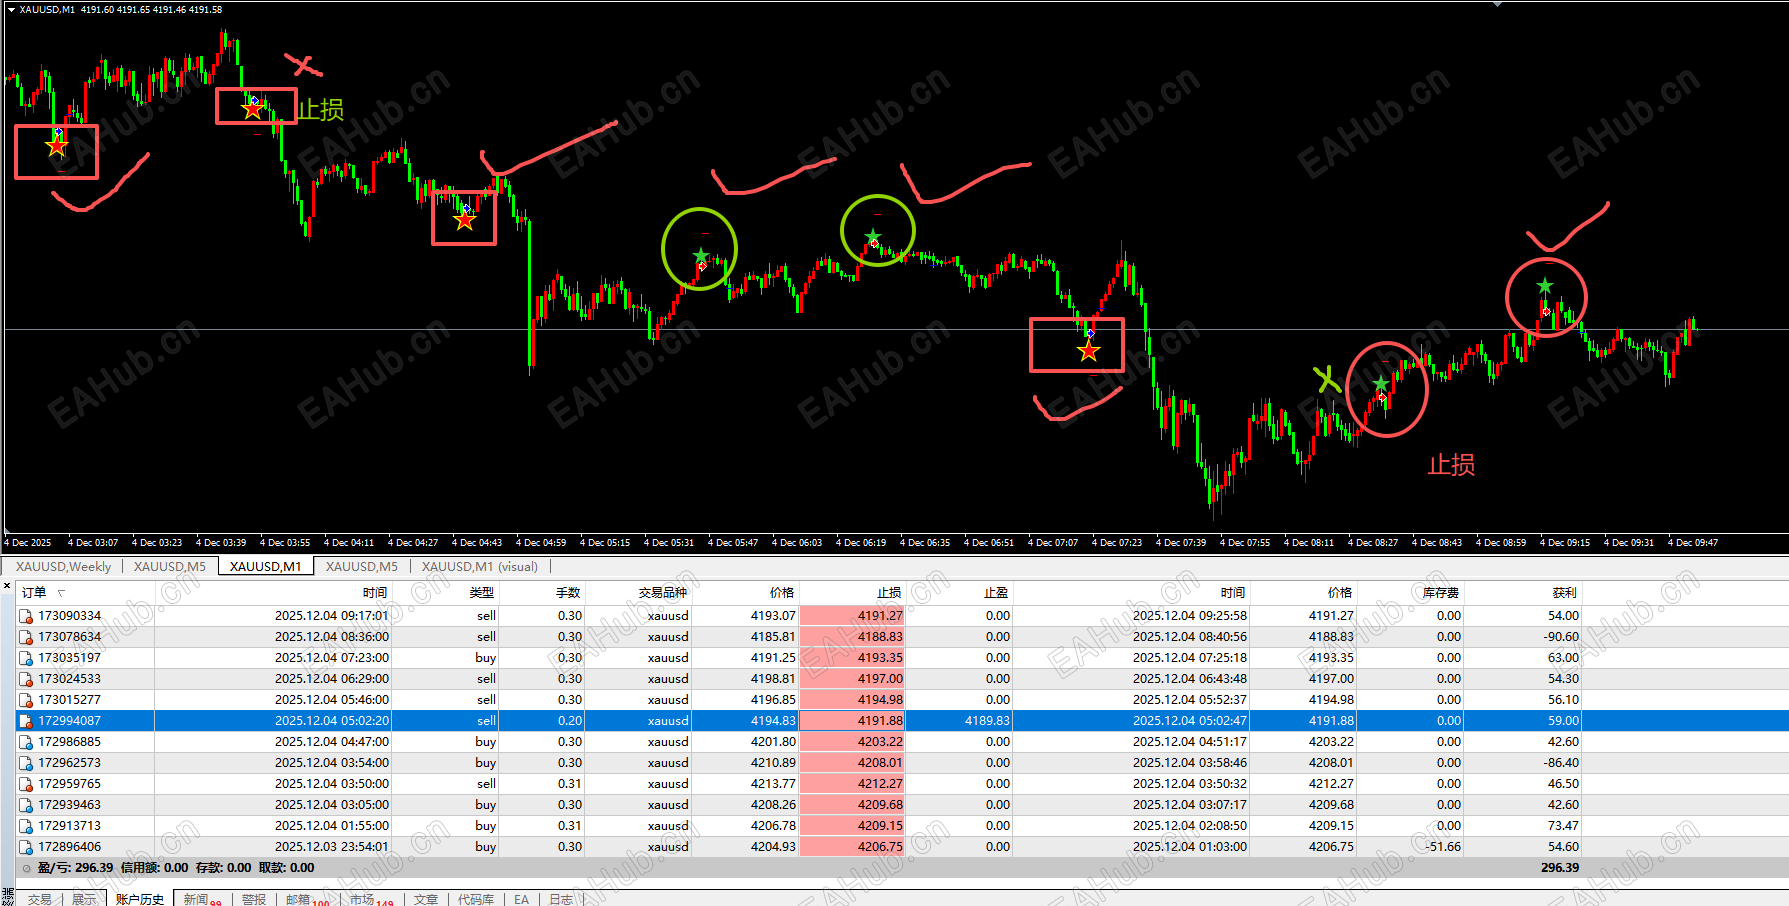Switch to the XAUUSD,M1 (visual) tab
This screenshot has width=1789, height=906.
(x=480, y=567)
